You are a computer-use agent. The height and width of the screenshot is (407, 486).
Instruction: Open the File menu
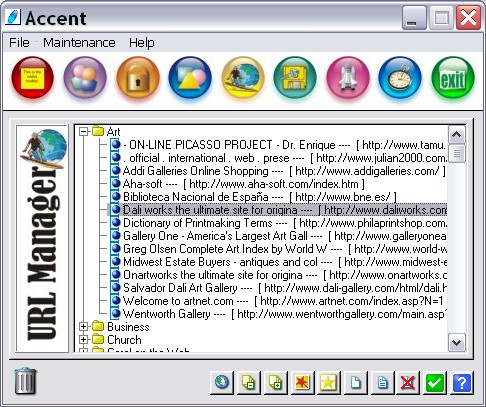click(x=19, y=43)
